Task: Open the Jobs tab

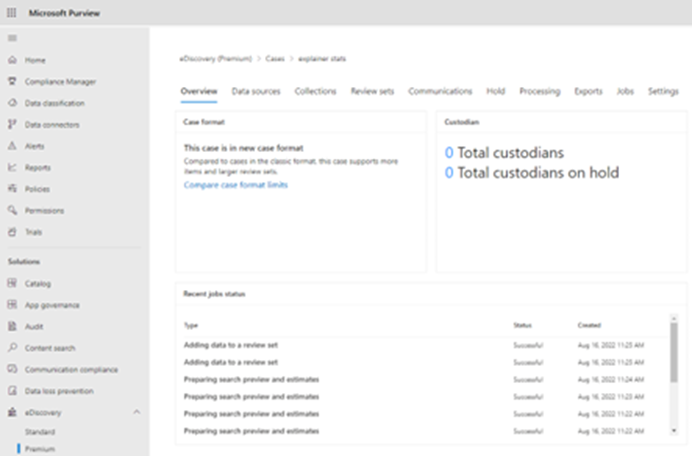Action: pos(625,91)
